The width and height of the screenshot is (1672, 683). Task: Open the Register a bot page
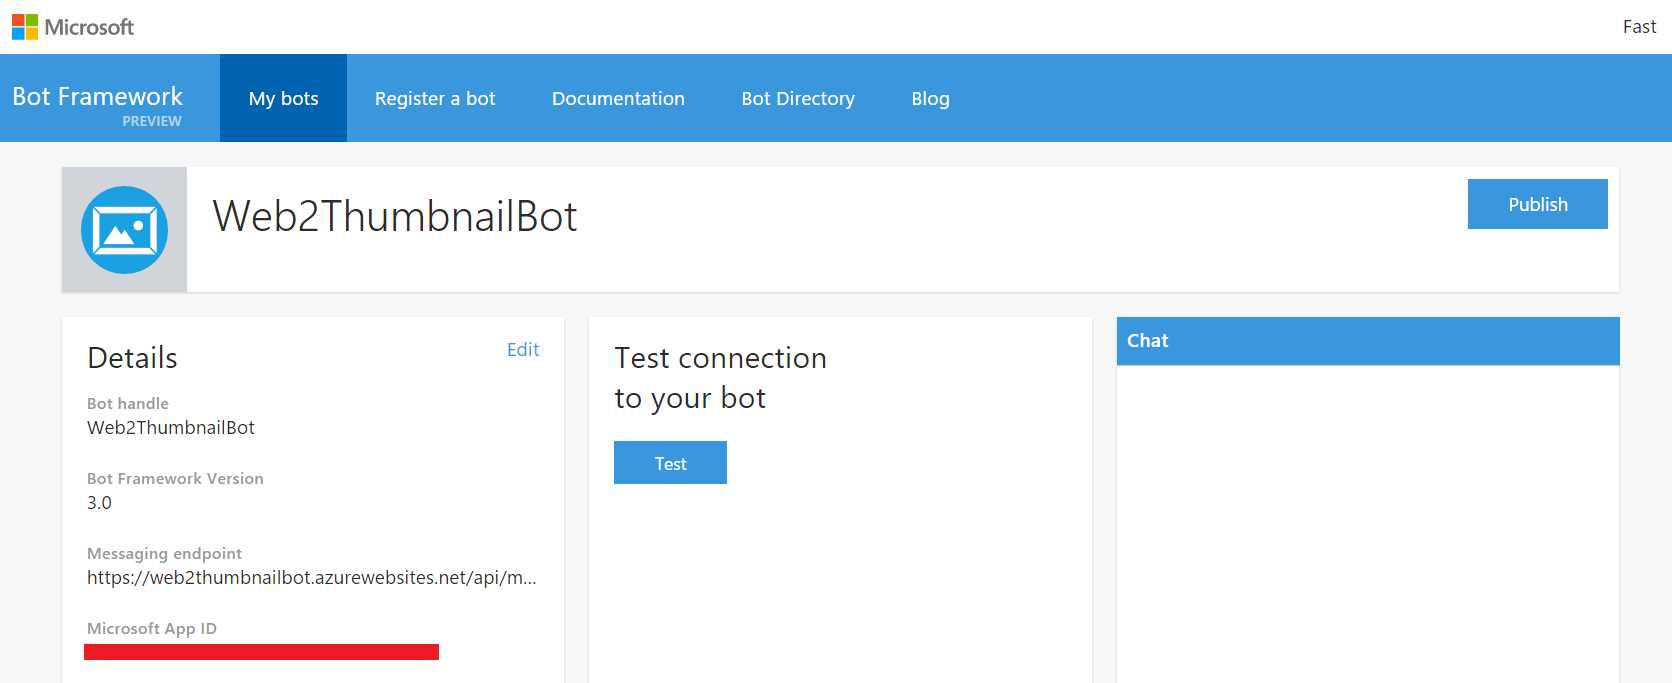tap(435, 98)
